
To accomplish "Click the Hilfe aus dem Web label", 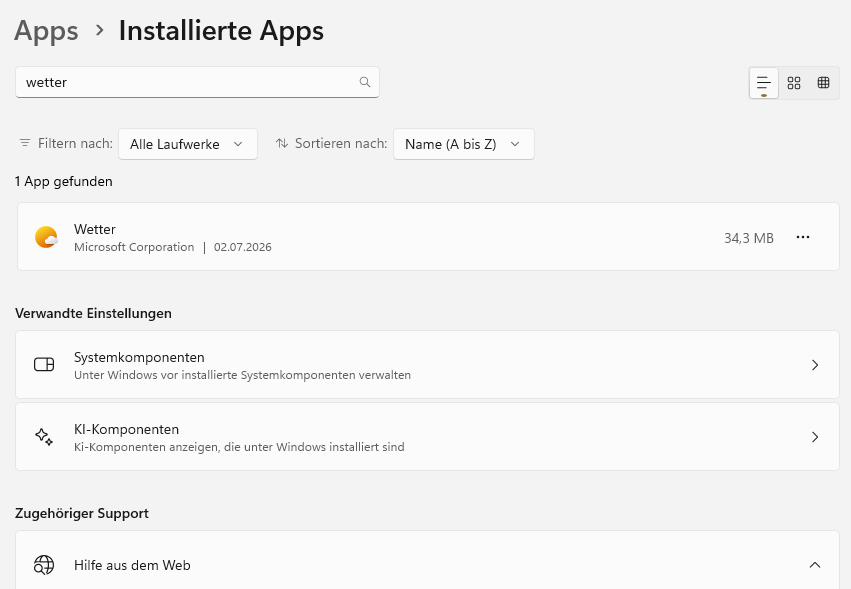I will pos(132,565).
